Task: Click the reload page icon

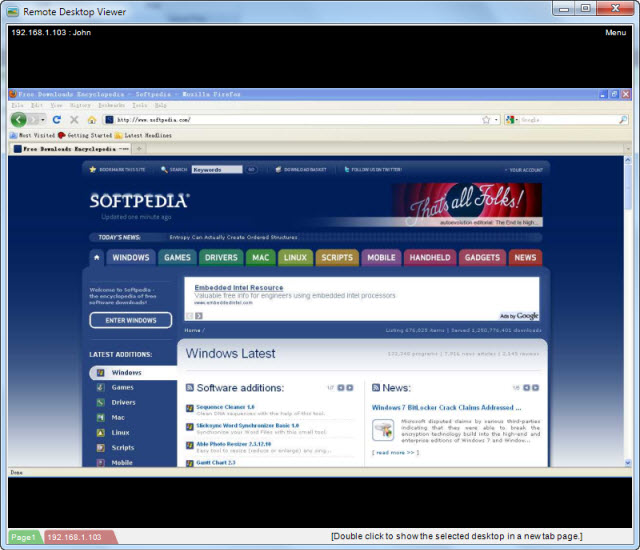Action: coord(57,120)
